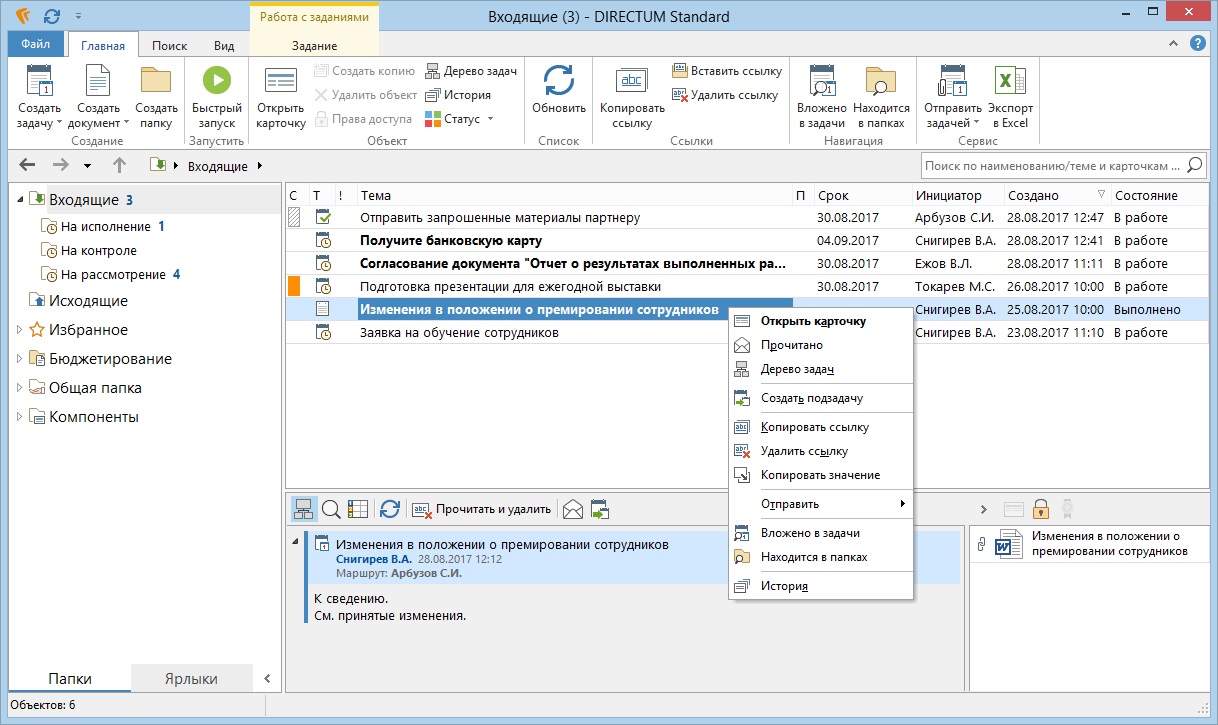
Task: Toggle task tree view button in preview toolbar
Action: click(304, 509)
